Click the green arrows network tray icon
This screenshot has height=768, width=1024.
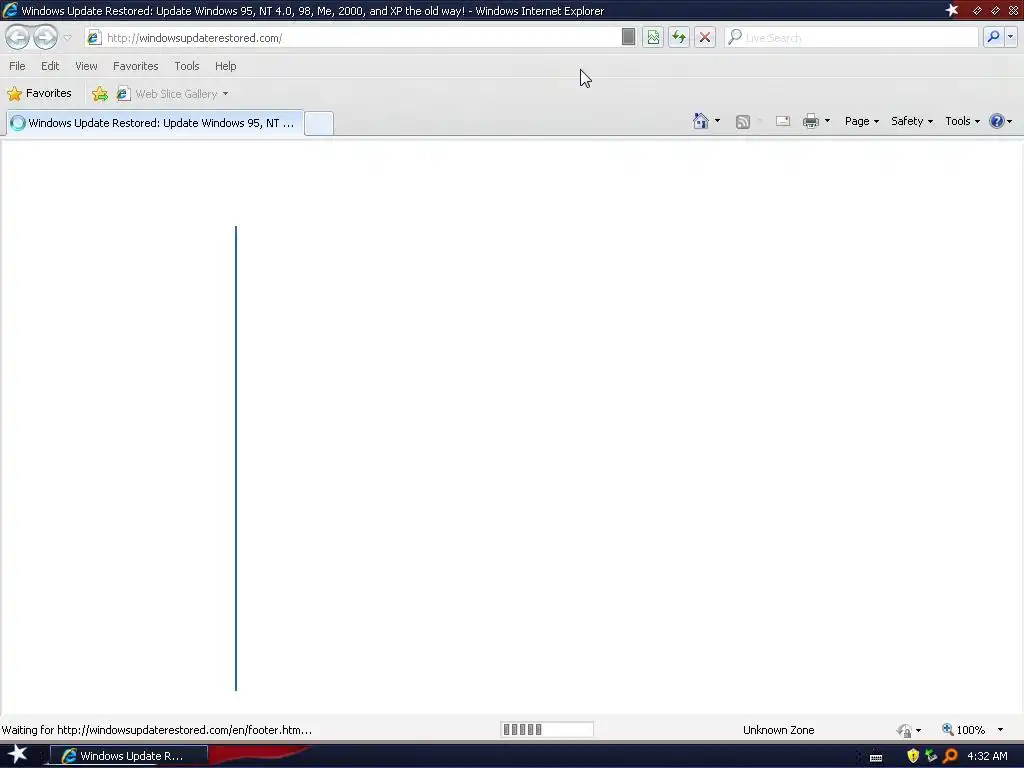[931, 756]
